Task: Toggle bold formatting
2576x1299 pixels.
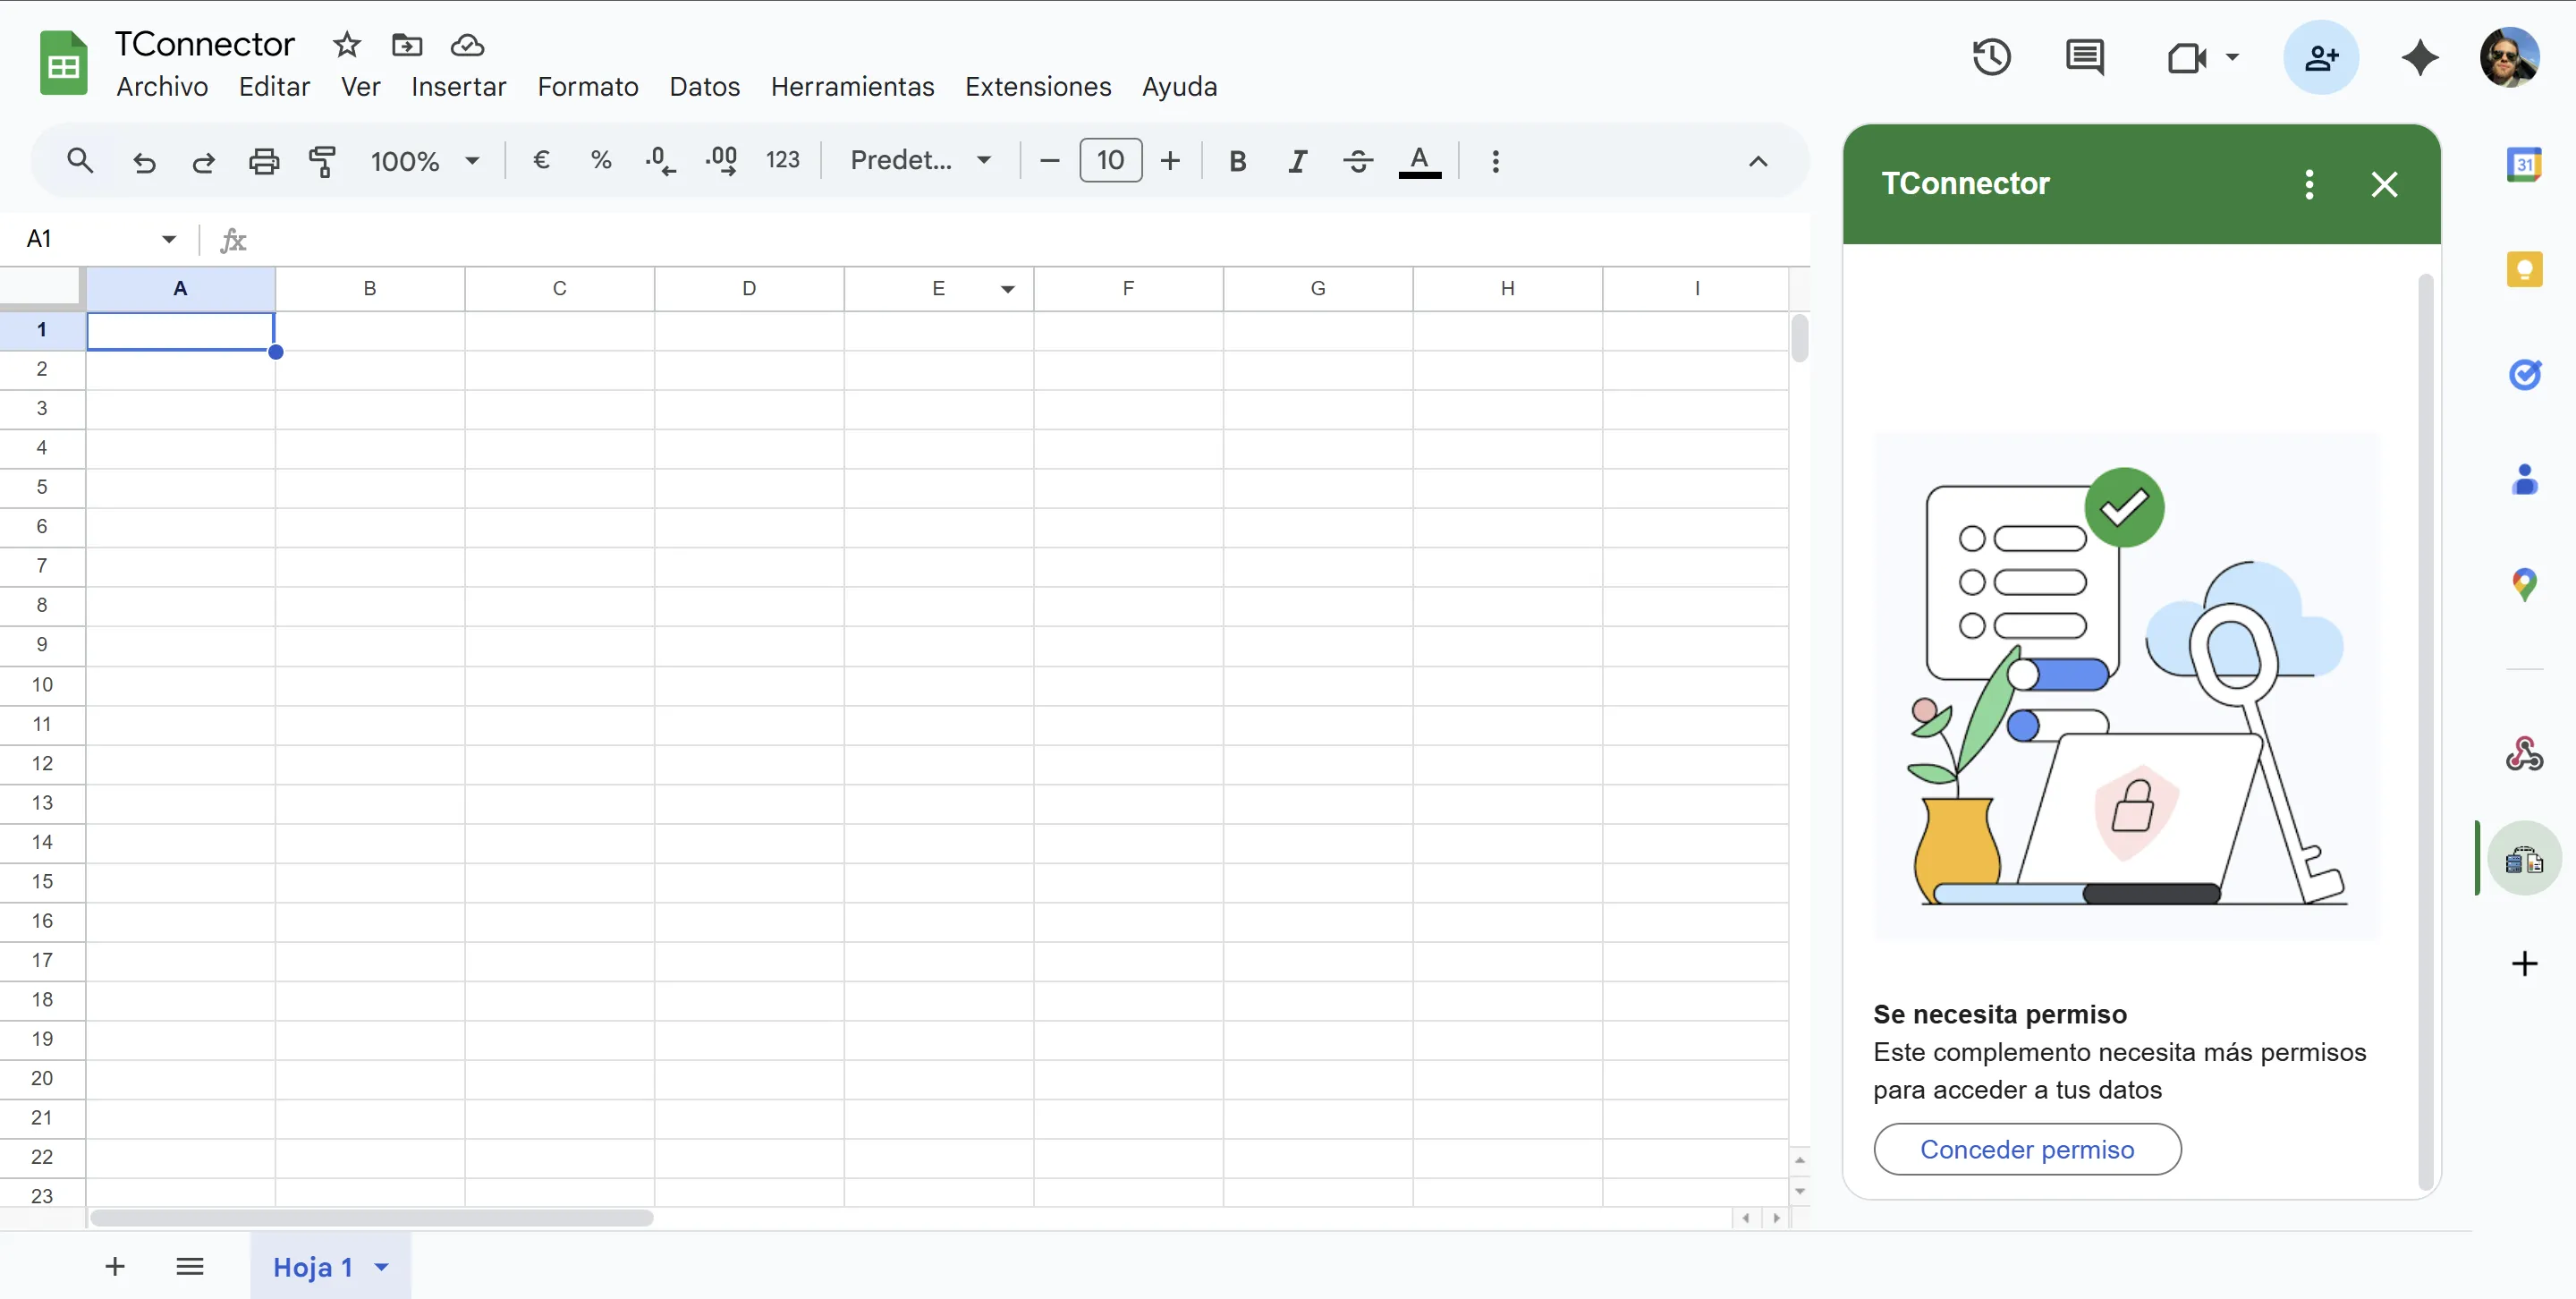Action: tap(1237, 161)
